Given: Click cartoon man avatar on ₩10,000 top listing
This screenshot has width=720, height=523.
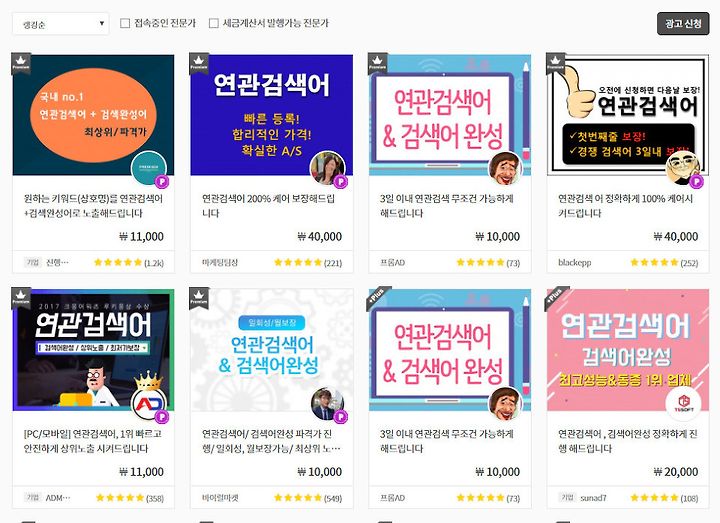Looking at the screenshot, I should 505,169.
